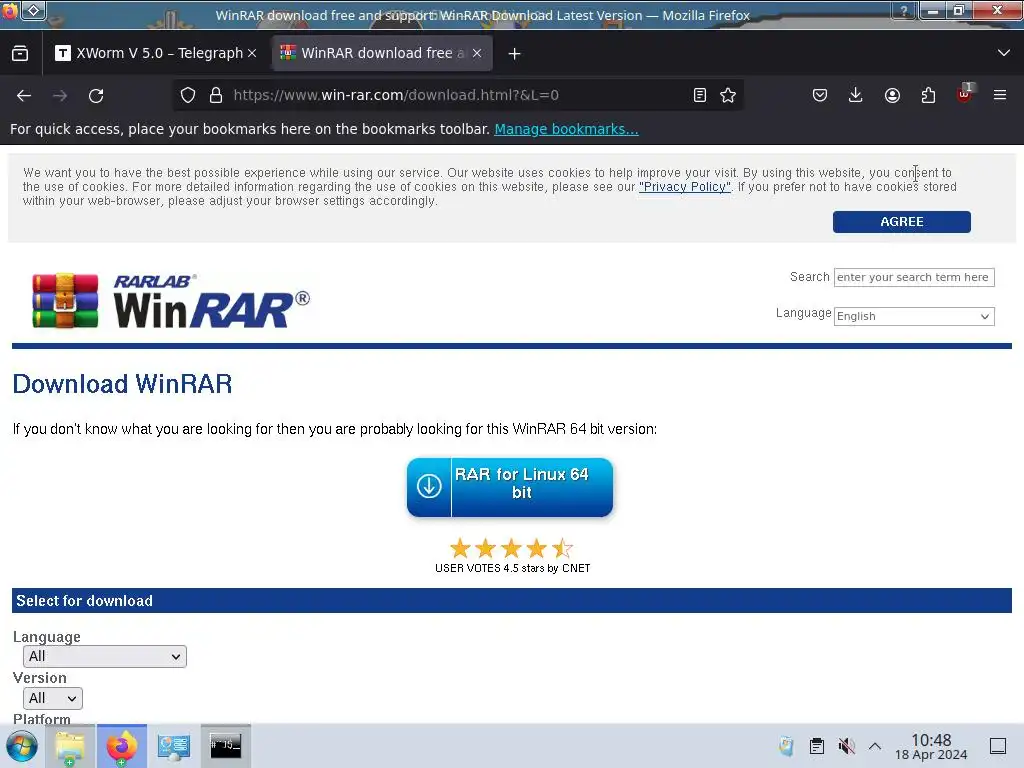Expand hidden system tray icons
The image size is (1024, 768).
coord(875,746)
